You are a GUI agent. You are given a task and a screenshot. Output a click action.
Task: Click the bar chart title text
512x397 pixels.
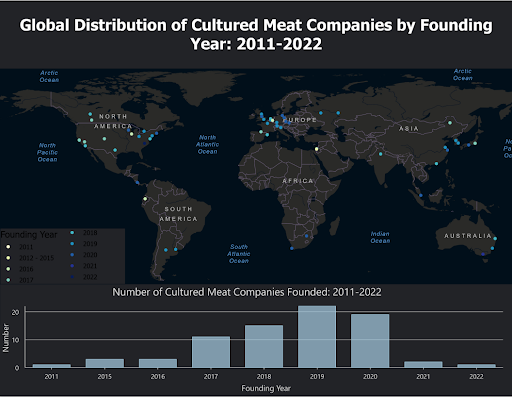coord(247,292)
